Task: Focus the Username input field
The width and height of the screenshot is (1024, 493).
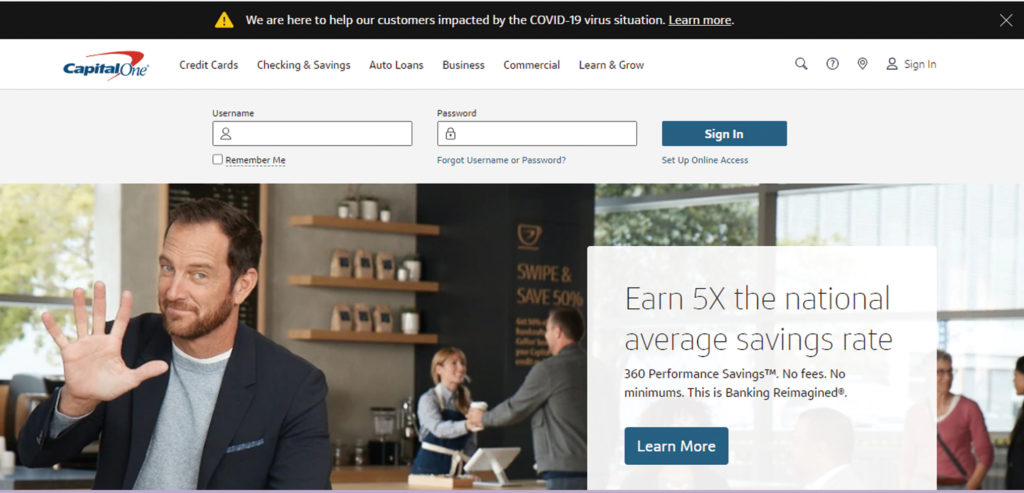Action: click(312, 134)
